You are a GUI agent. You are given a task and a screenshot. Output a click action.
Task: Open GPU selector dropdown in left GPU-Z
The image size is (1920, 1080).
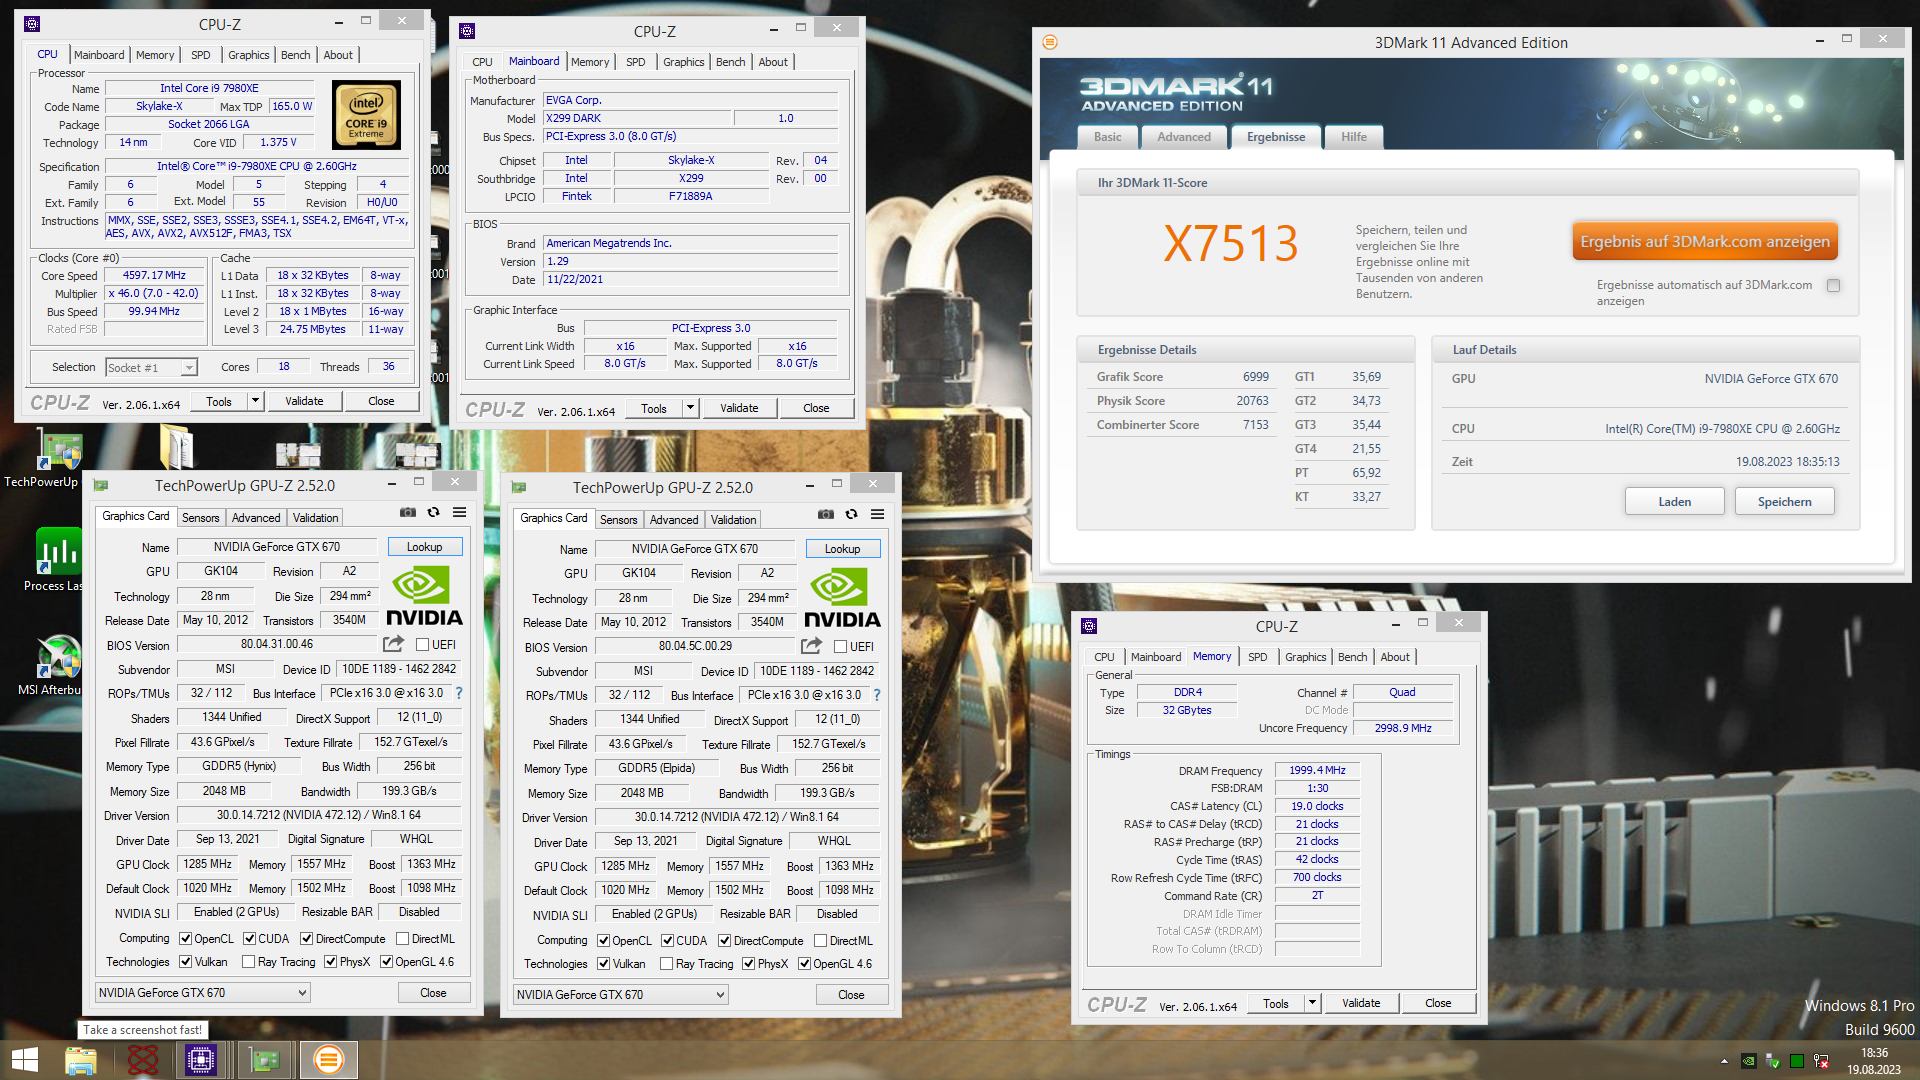click(203, 993)
